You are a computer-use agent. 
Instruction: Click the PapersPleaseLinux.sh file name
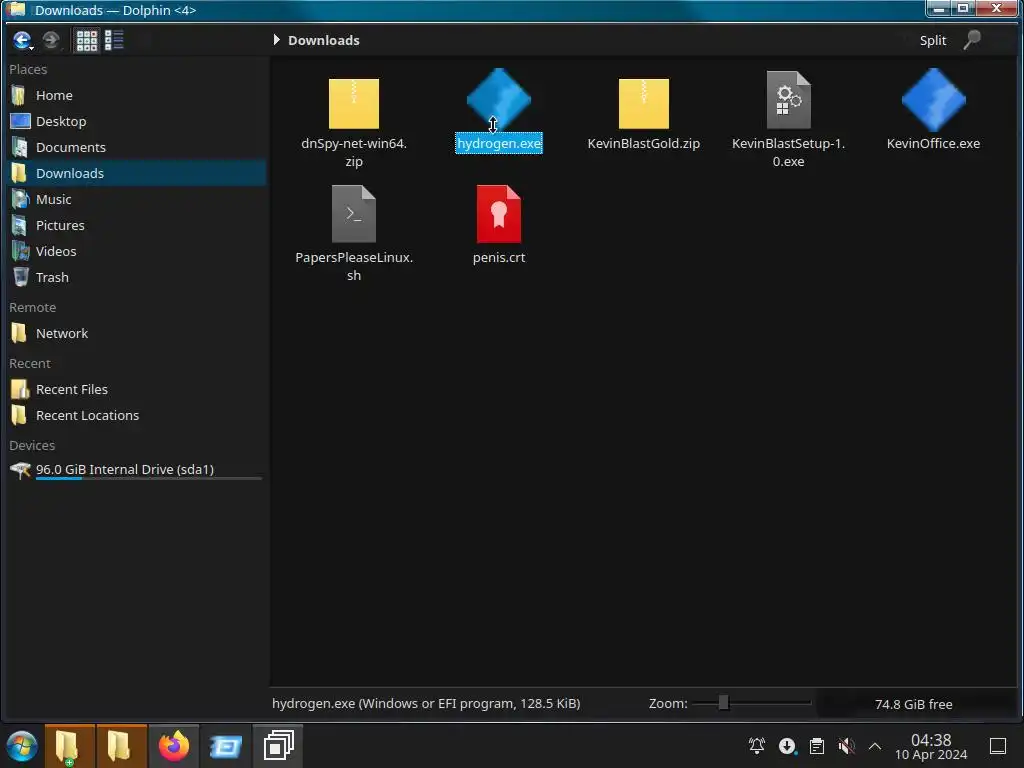pyautogui.click(x=354, y=266)
